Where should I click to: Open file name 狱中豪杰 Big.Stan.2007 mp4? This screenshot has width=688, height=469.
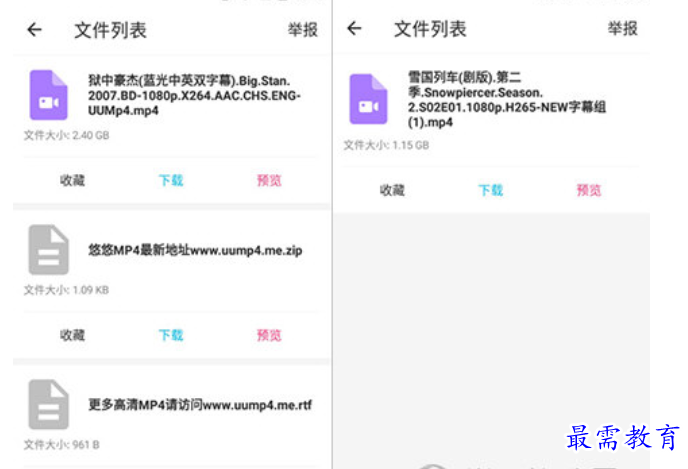pyautogui.click(x=194, y=95)
